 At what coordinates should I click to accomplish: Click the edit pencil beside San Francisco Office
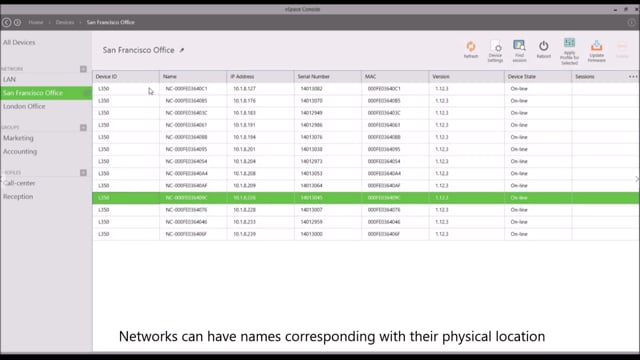pos(182,50)
